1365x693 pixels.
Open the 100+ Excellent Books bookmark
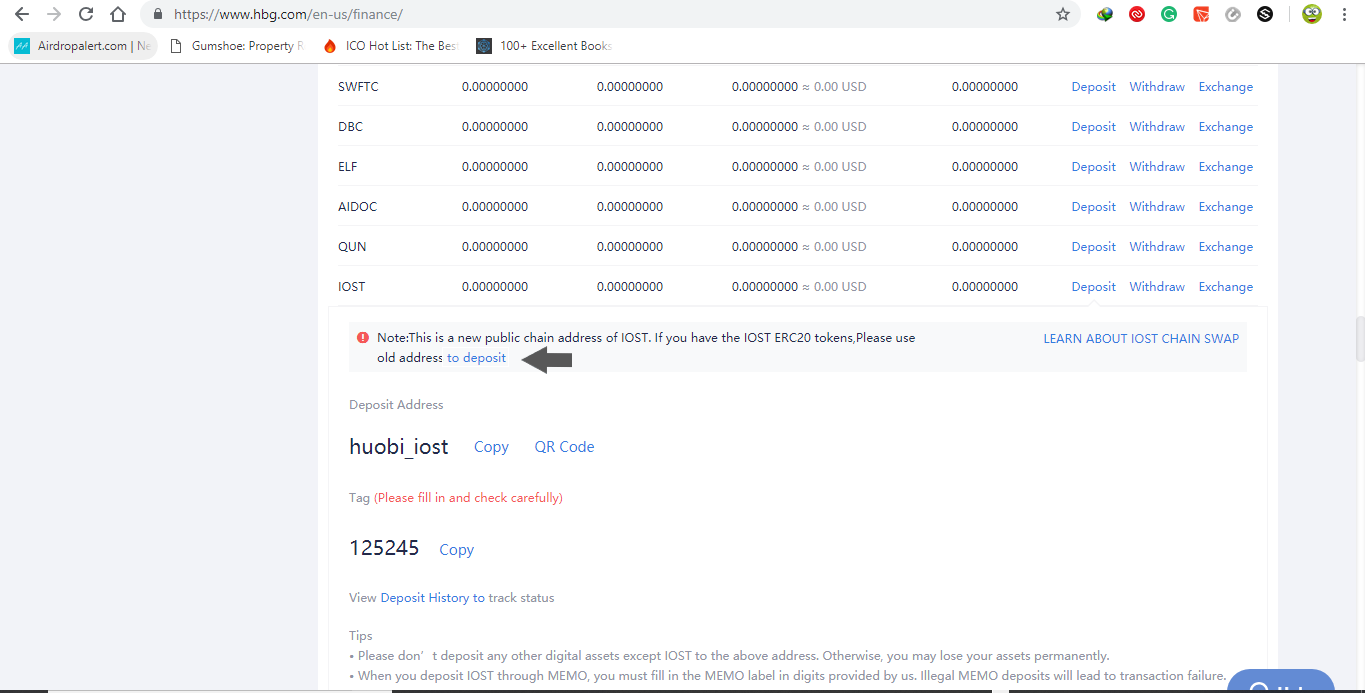(544, 46)
